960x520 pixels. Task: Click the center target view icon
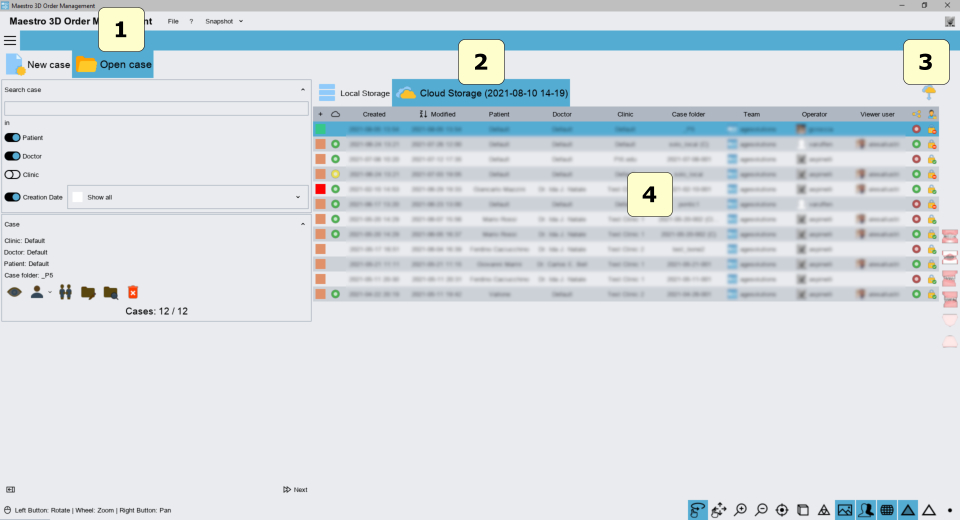(x=782, y=510)
